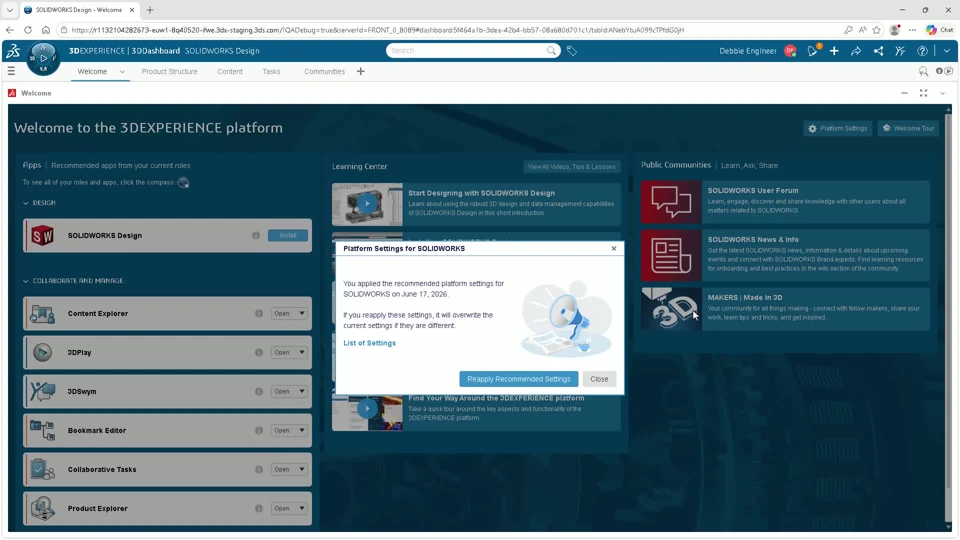The width and height of the screenshot is (960, 540).
Task: Open the 3DEXPERIENCE compass
Action: [43, 59]
